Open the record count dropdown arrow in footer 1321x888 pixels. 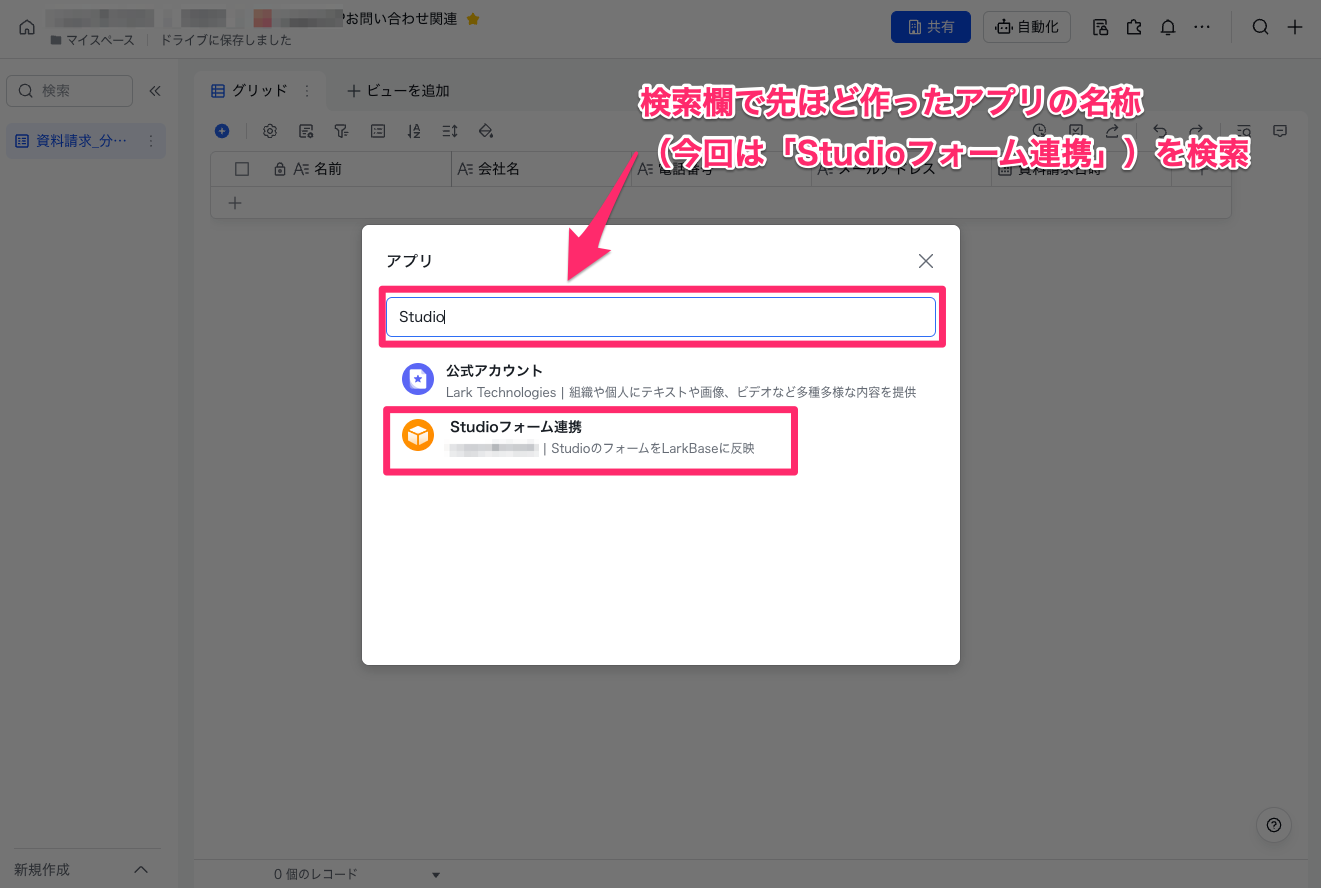(436, 875)
